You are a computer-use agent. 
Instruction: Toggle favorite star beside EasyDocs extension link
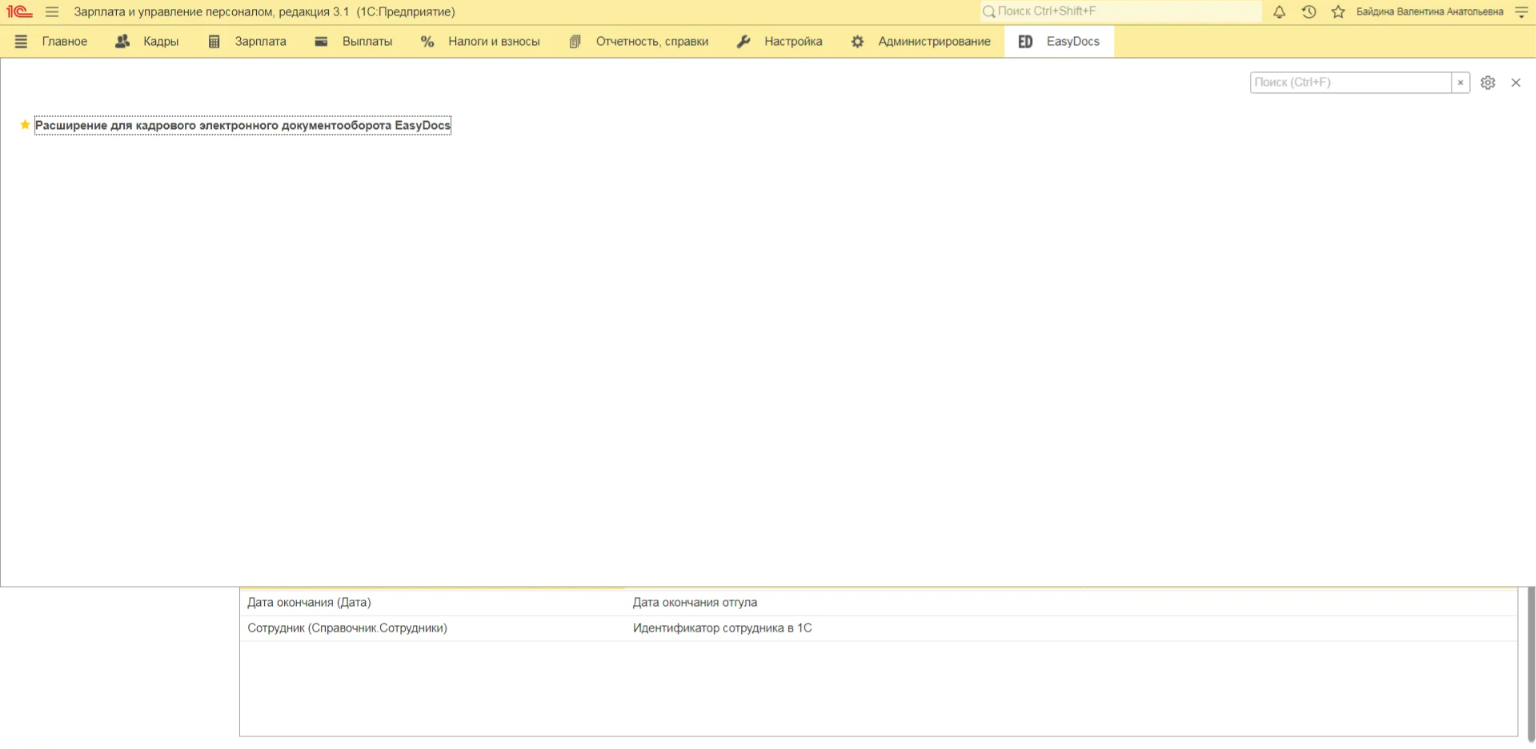pyautogui.click(x=25, y=126)
